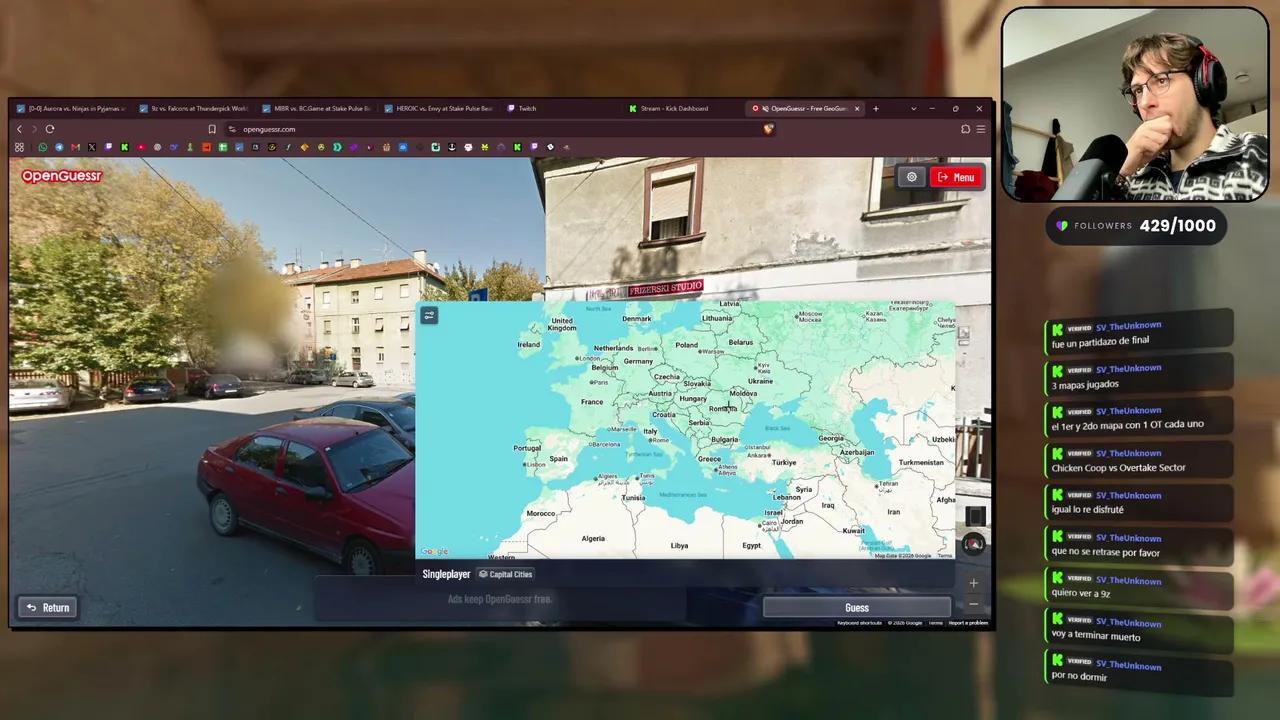Click the compass icon in Street View

coord(974,543)
